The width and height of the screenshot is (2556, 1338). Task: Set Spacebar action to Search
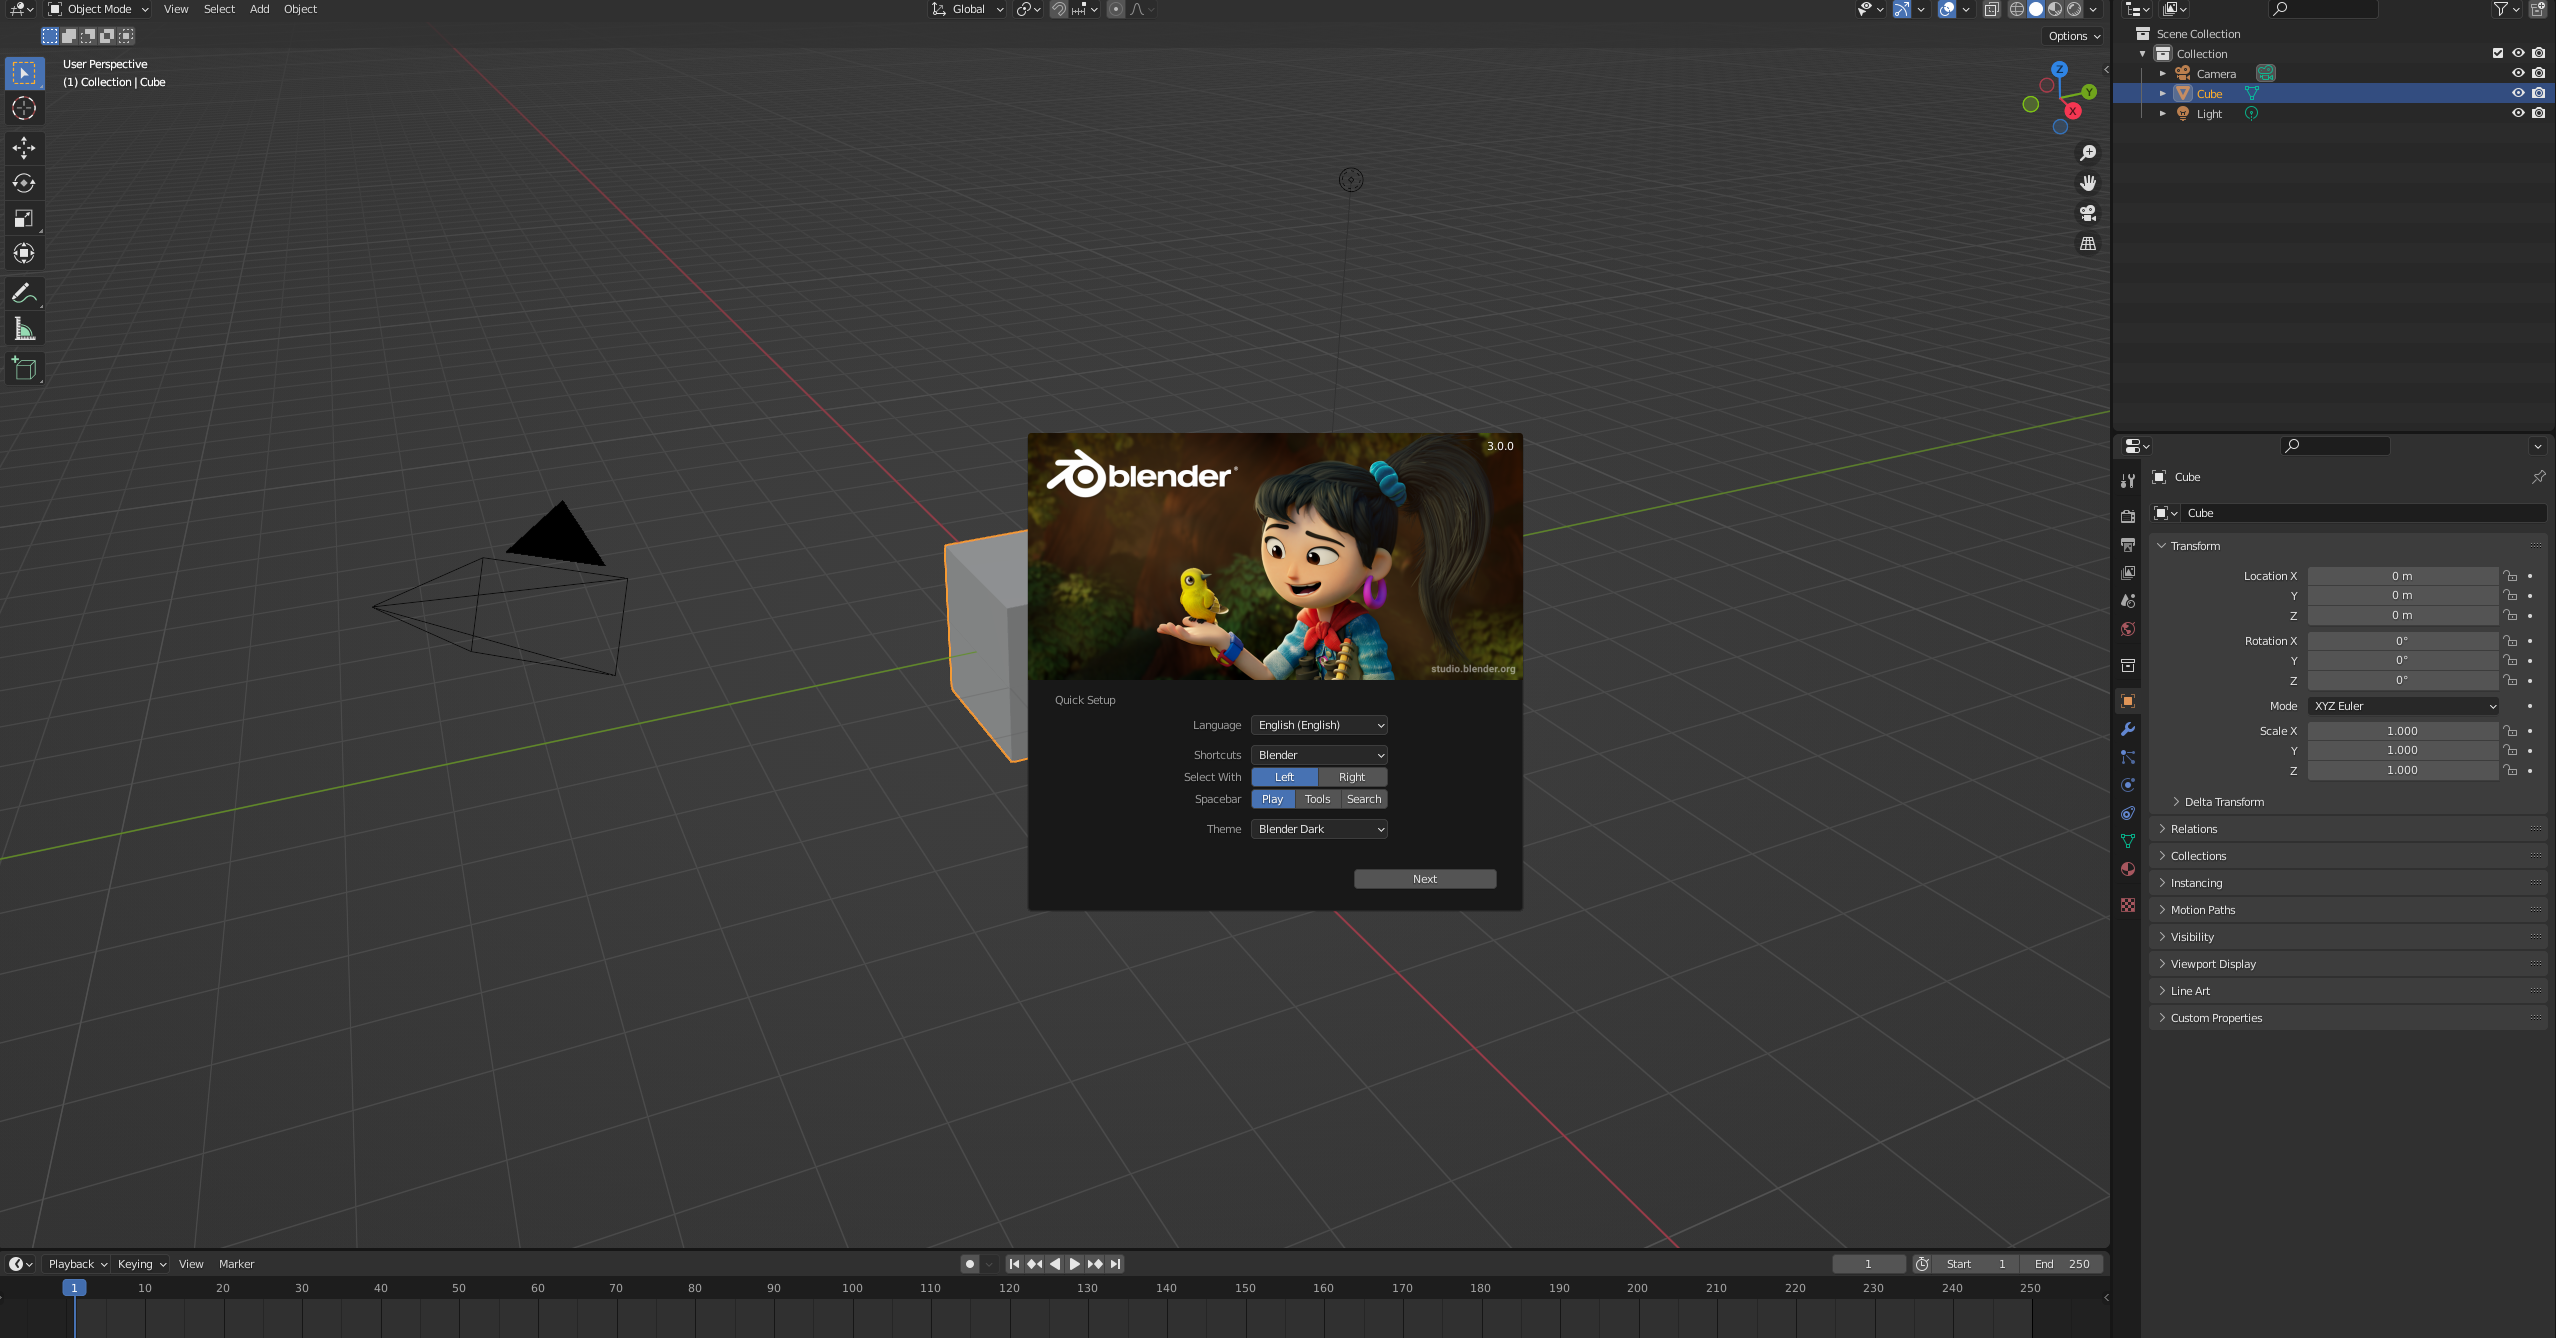click(1363, 799)
